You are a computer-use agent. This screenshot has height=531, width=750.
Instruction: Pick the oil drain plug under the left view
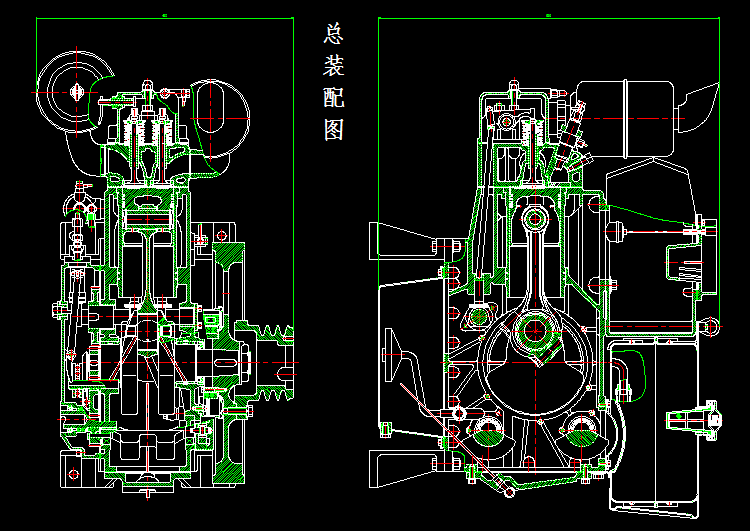(x=147, y=492)
